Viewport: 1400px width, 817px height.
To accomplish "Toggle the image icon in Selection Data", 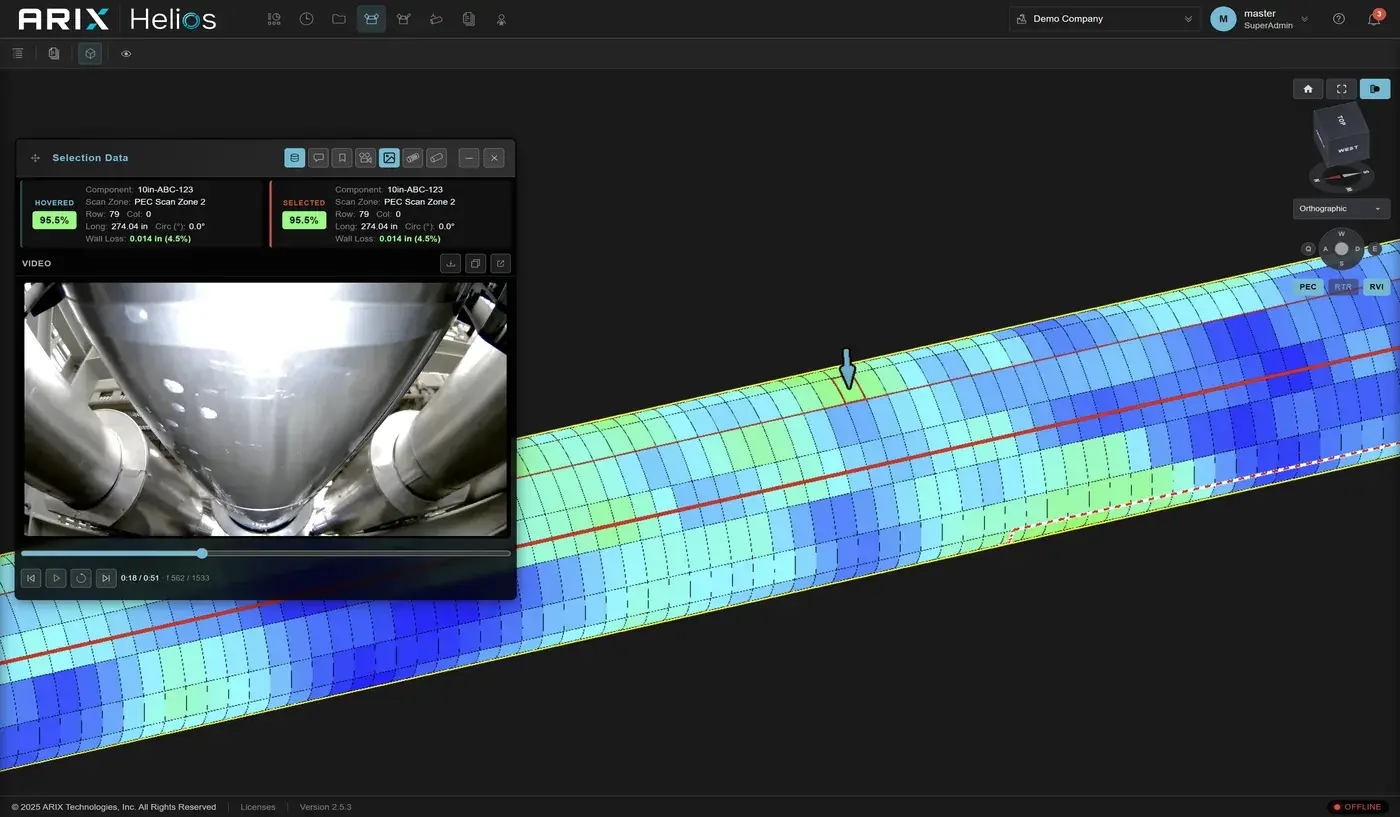I will (389, 158).
